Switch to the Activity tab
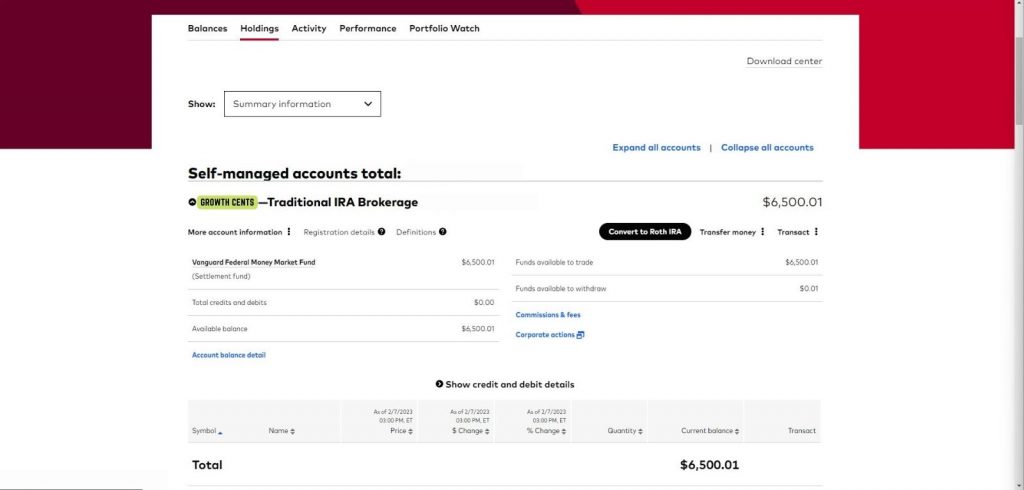The width and height of the screenshot is (1024, 490). pos(309,29)
